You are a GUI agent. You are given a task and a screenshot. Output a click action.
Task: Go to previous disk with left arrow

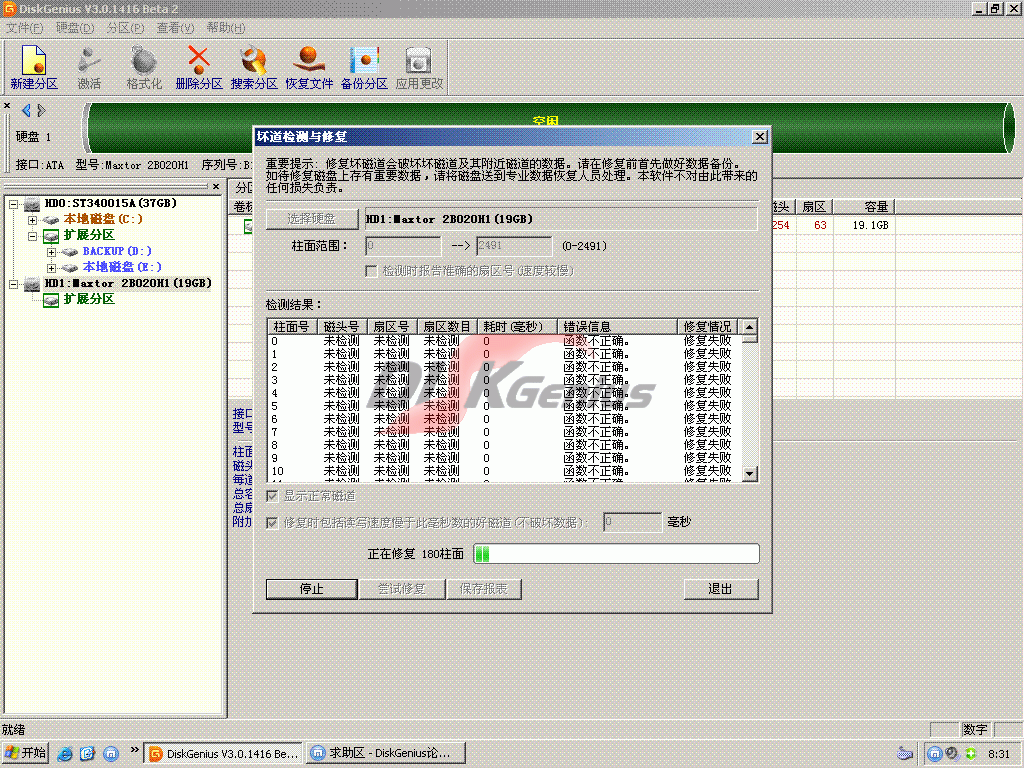click(x=26, y=110)
